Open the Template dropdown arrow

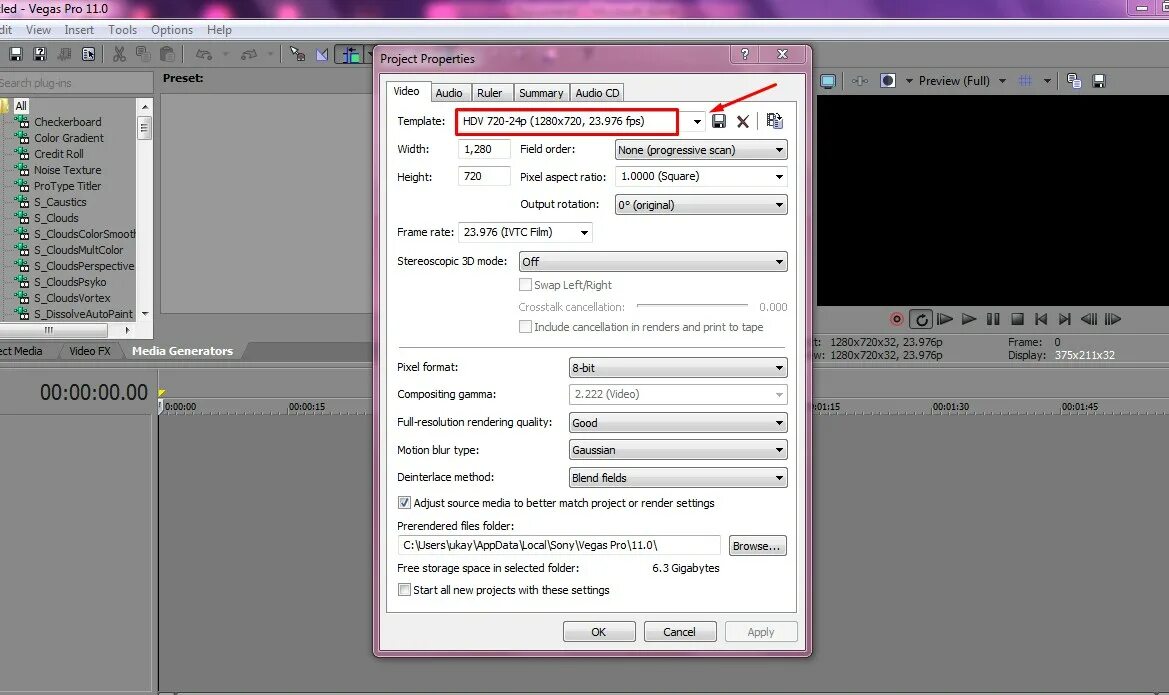pyautogui.click(x=697, y=122)
